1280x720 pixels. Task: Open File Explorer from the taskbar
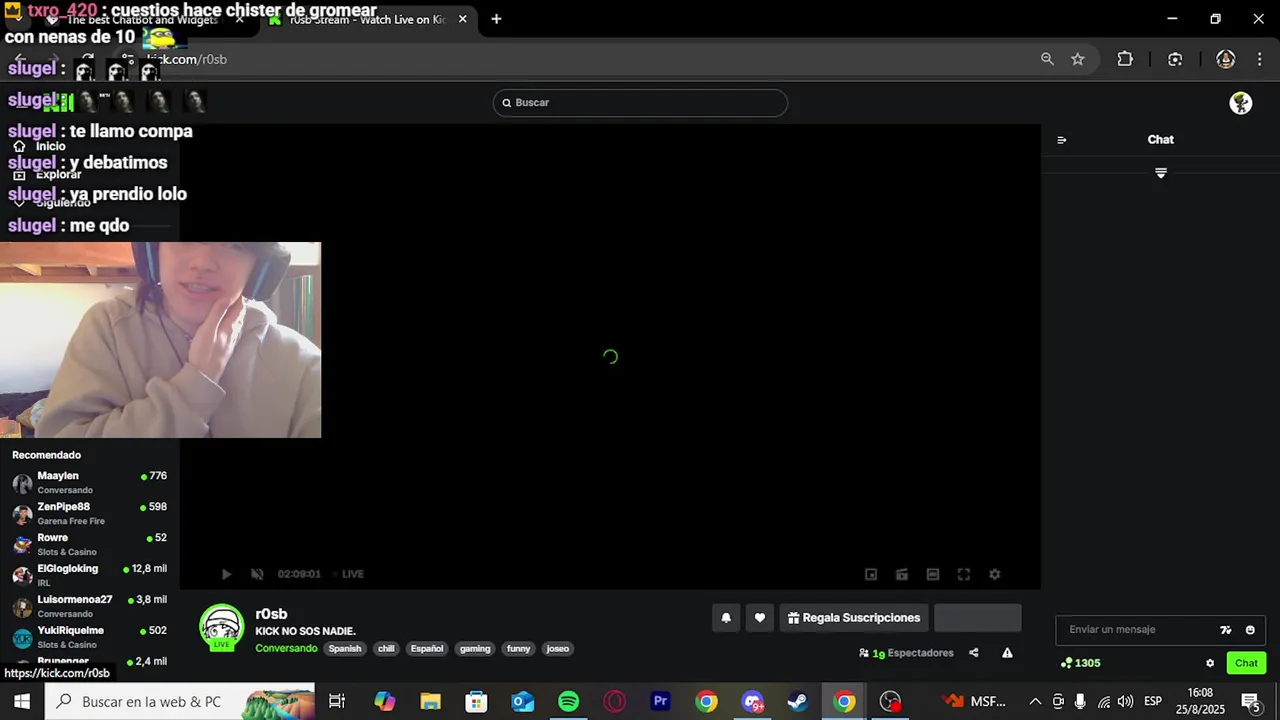(430, 702)
